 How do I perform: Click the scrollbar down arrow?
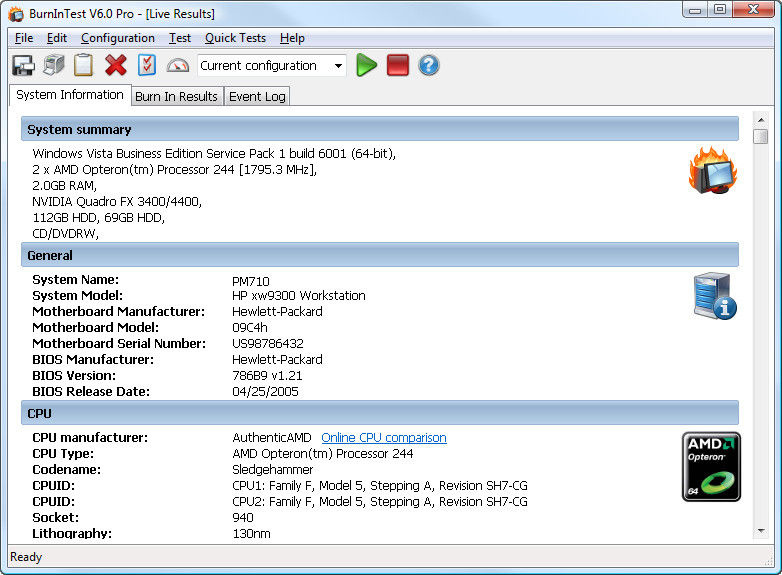coord(761,530)
